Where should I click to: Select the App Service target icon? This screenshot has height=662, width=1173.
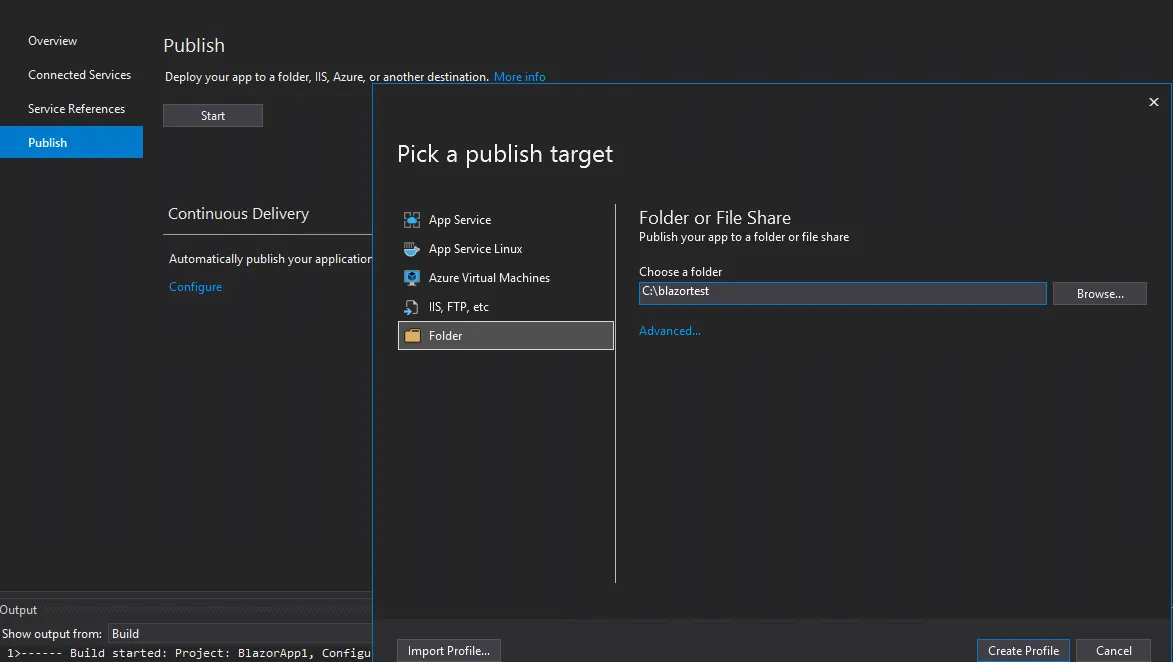pos(411,220)
